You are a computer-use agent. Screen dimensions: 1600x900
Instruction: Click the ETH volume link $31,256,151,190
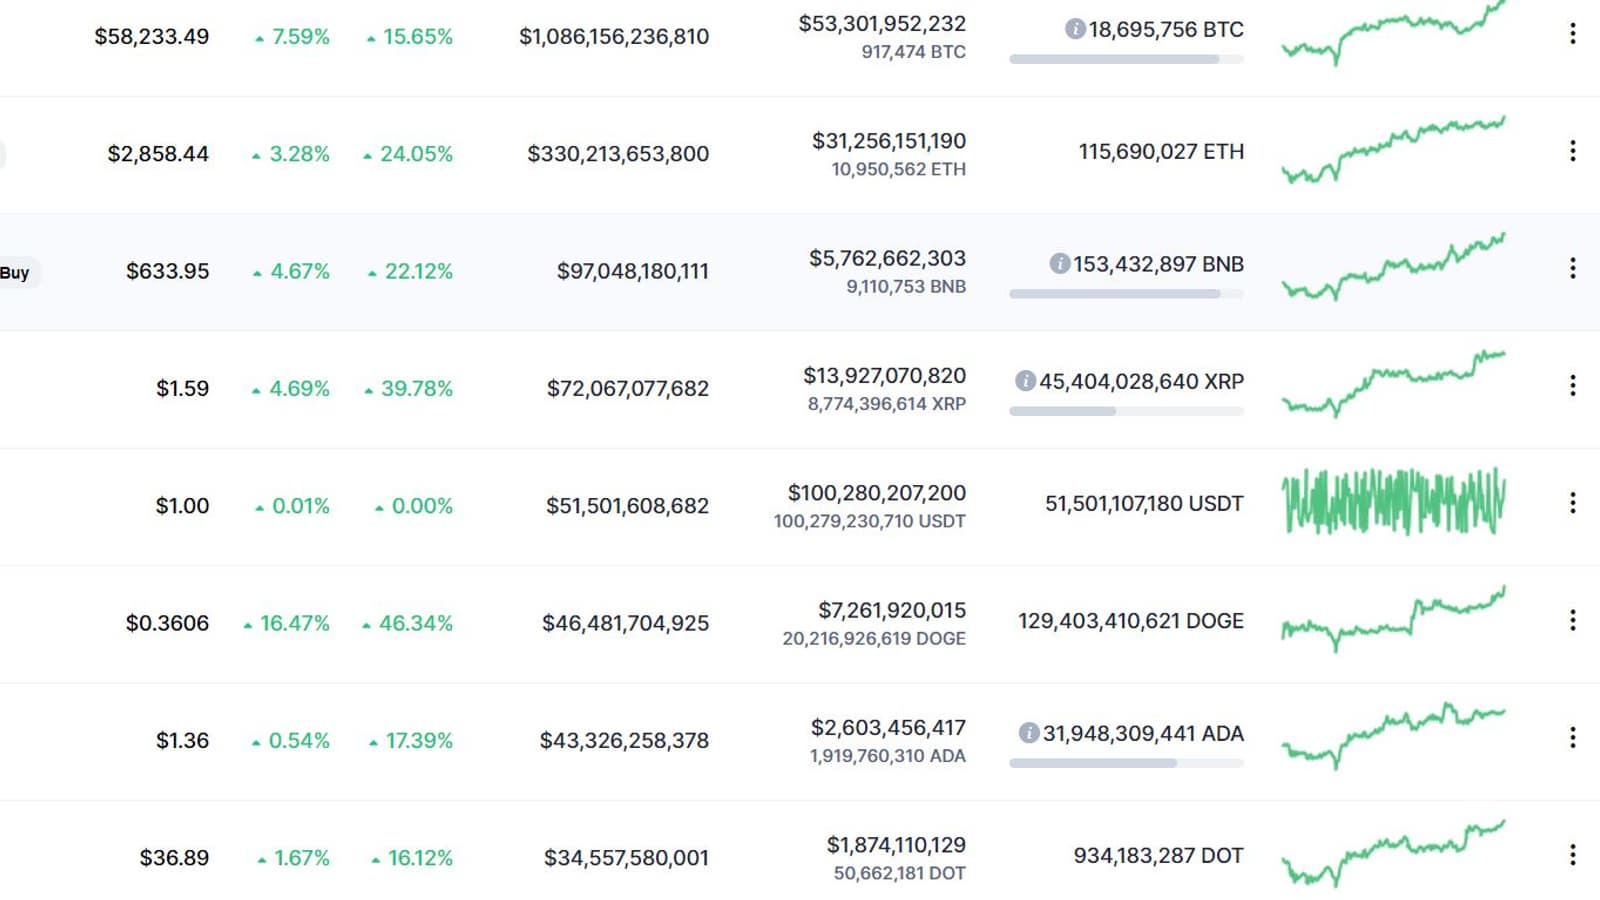(x=888, y=141)
